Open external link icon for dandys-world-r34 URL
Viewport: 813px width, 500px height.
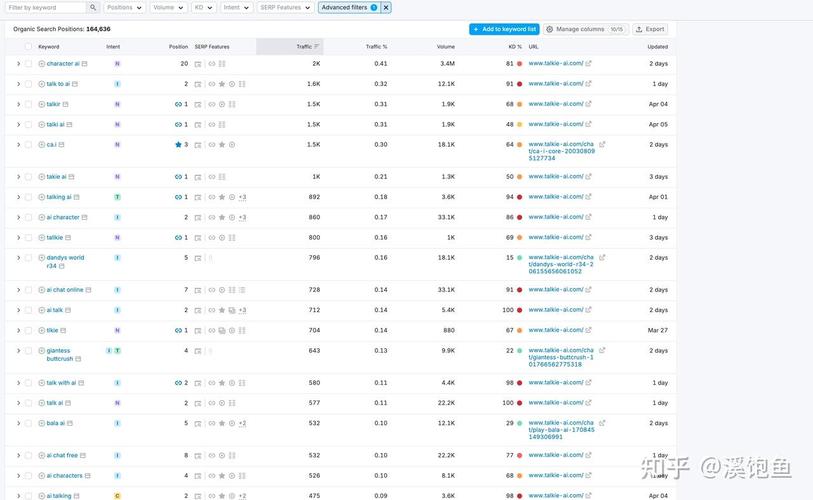[602, 257]
